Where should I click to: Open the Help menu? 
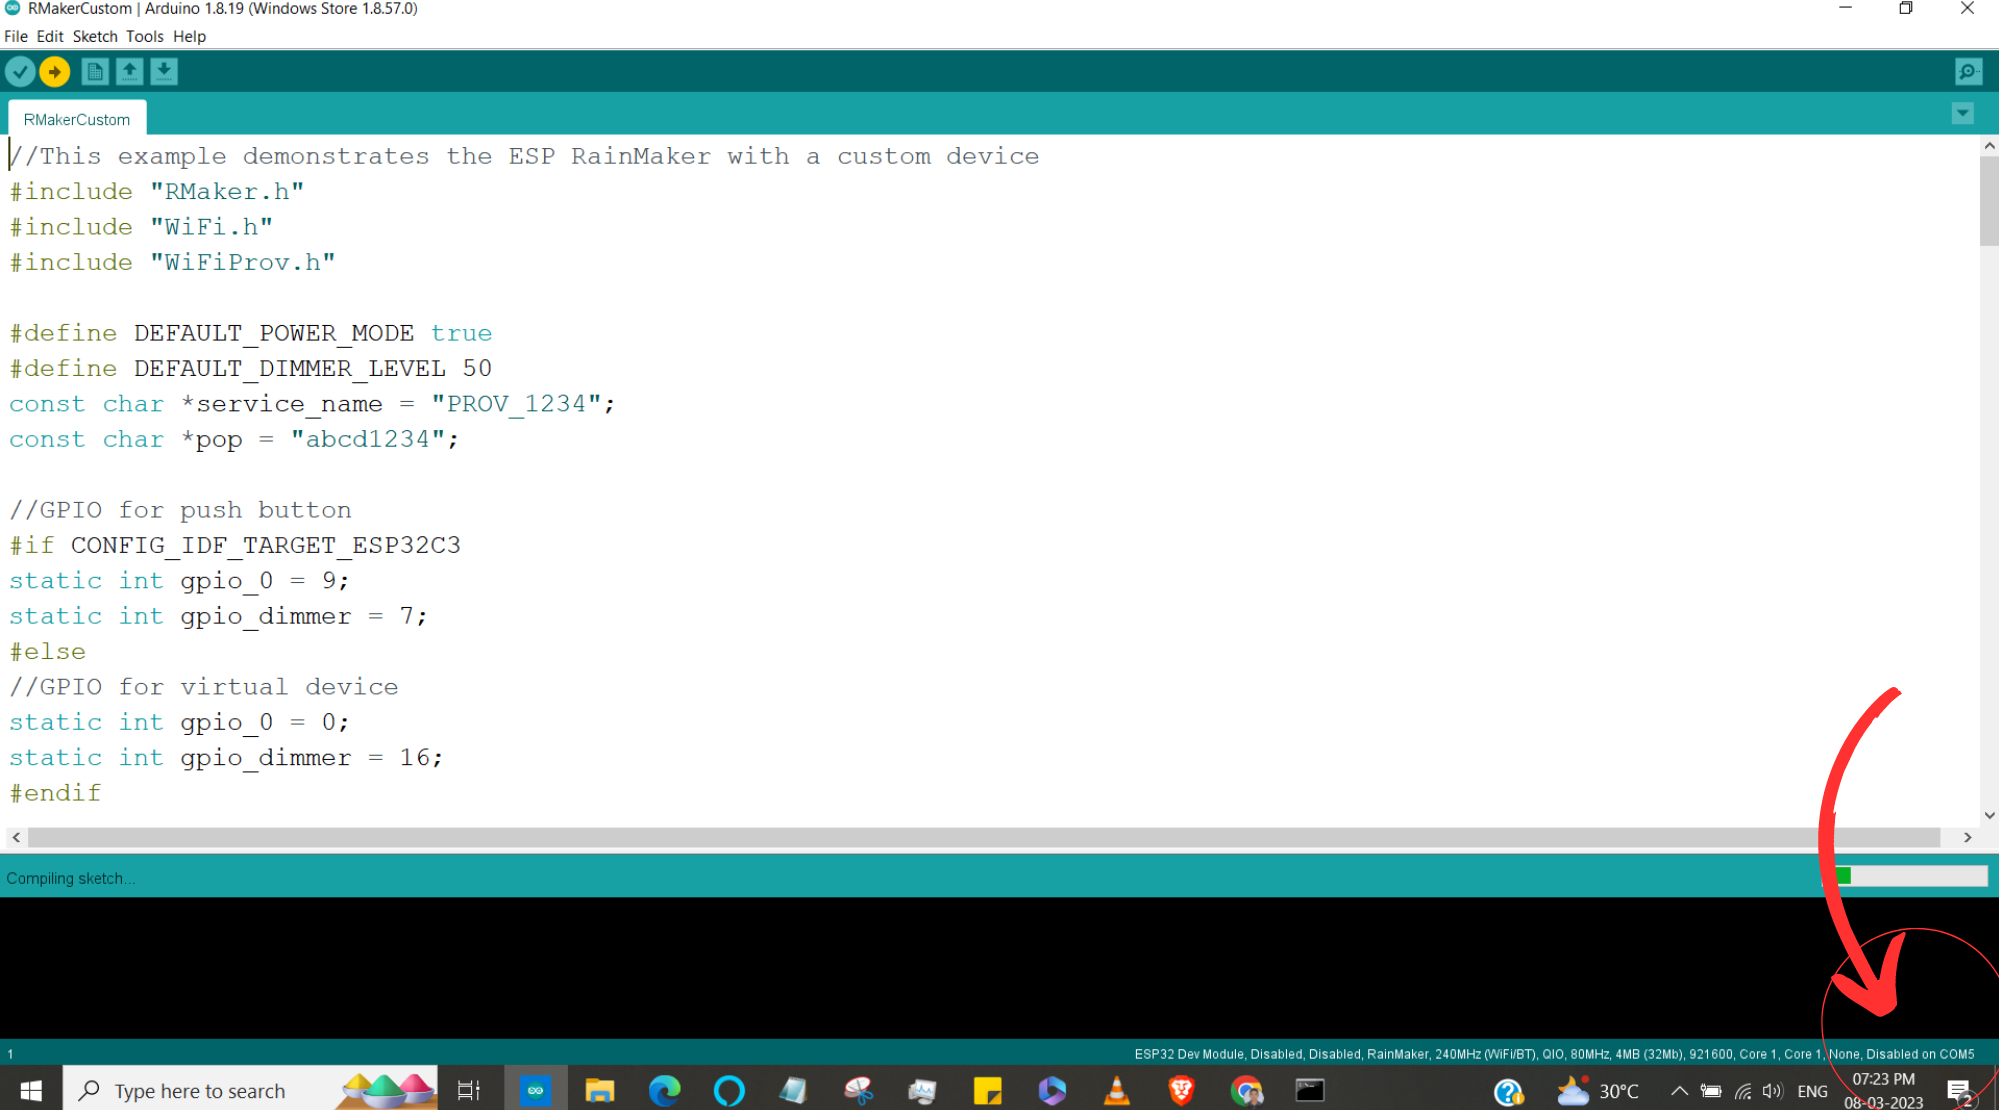point(189,36)
